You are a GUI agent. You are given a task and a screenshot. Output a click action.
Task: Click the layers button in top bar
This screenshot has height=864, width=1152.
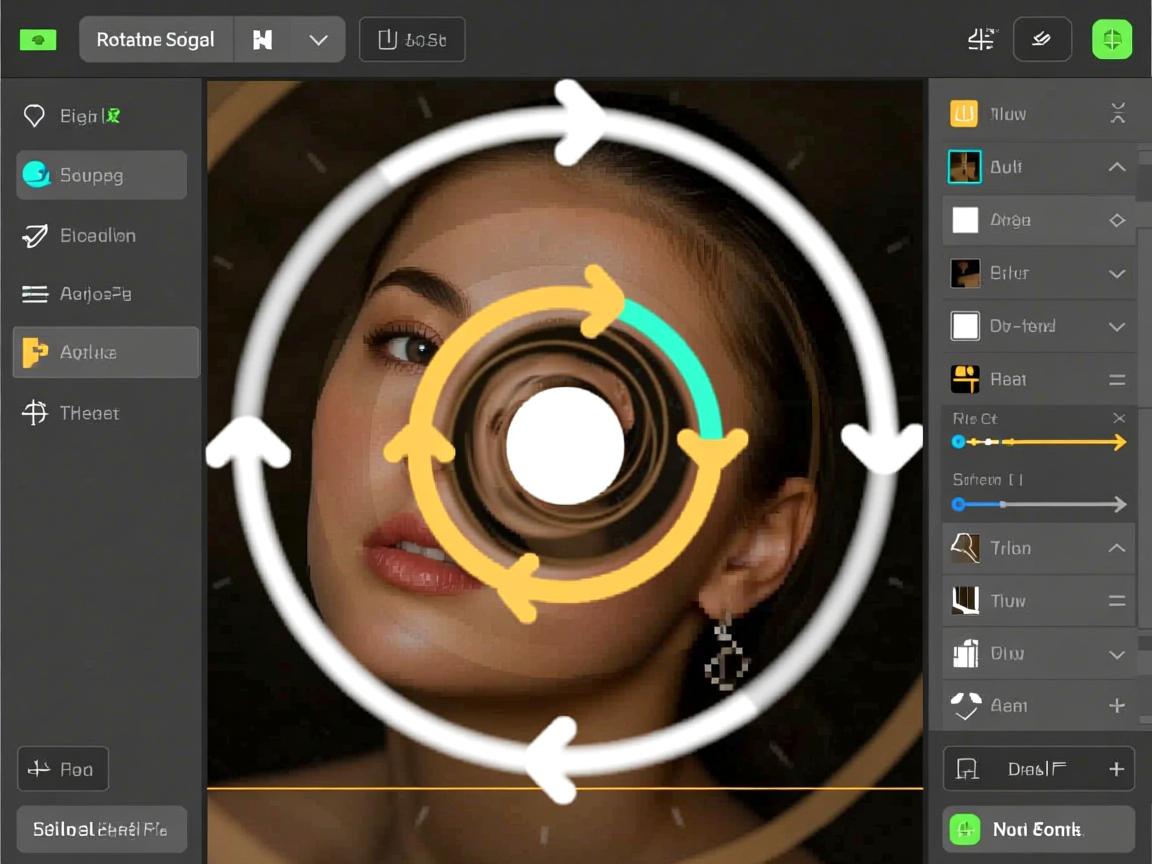(1042, 40)
